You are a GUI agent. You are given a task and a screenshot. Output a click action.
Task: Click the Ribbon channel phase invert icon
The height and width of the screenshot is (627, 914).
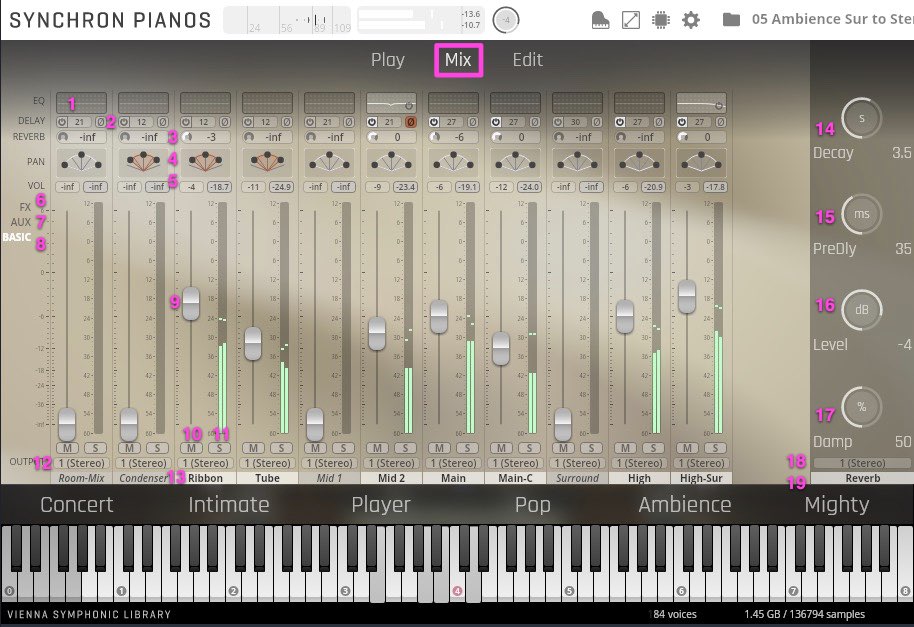(224, 122)
